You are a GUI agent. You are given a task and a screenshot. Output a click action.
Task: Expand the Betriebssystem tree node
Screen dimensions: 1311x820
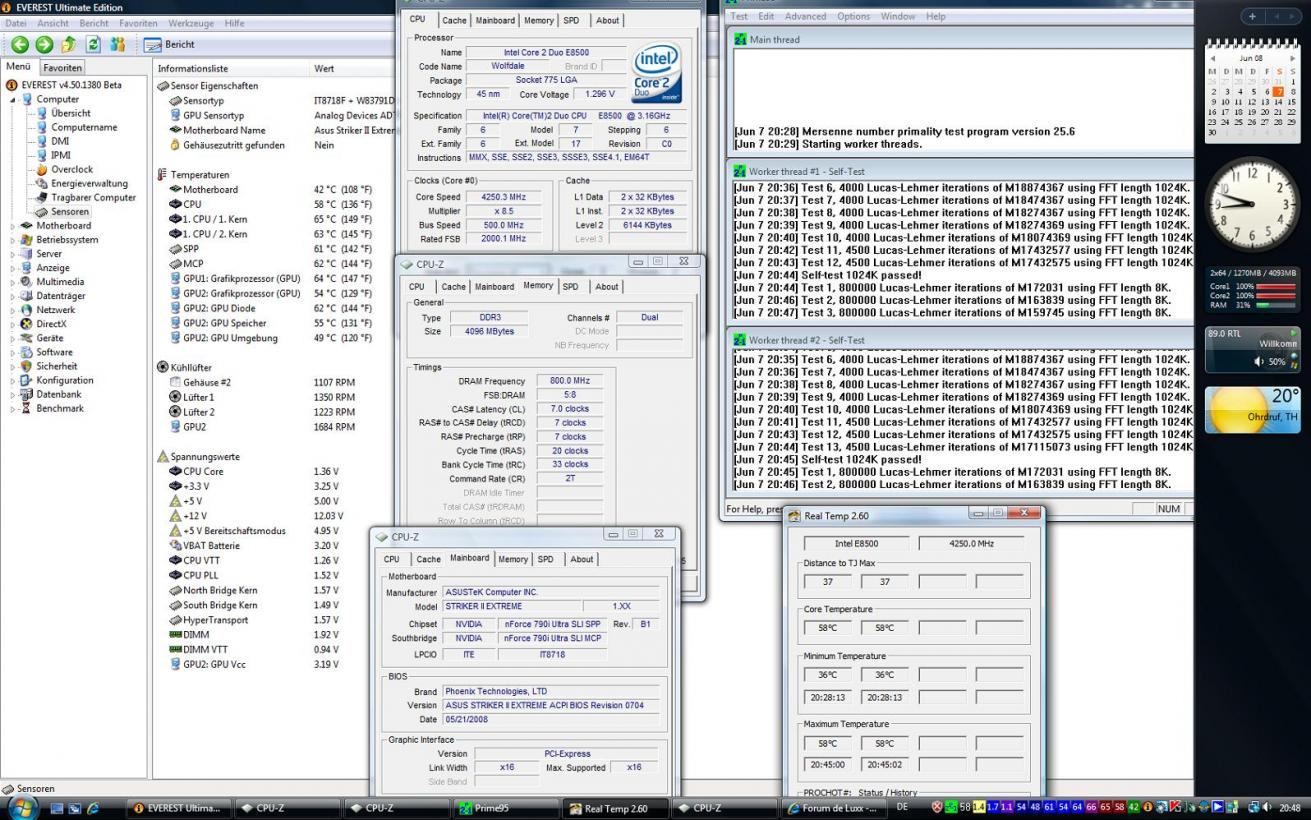click(x=13, y=240)
